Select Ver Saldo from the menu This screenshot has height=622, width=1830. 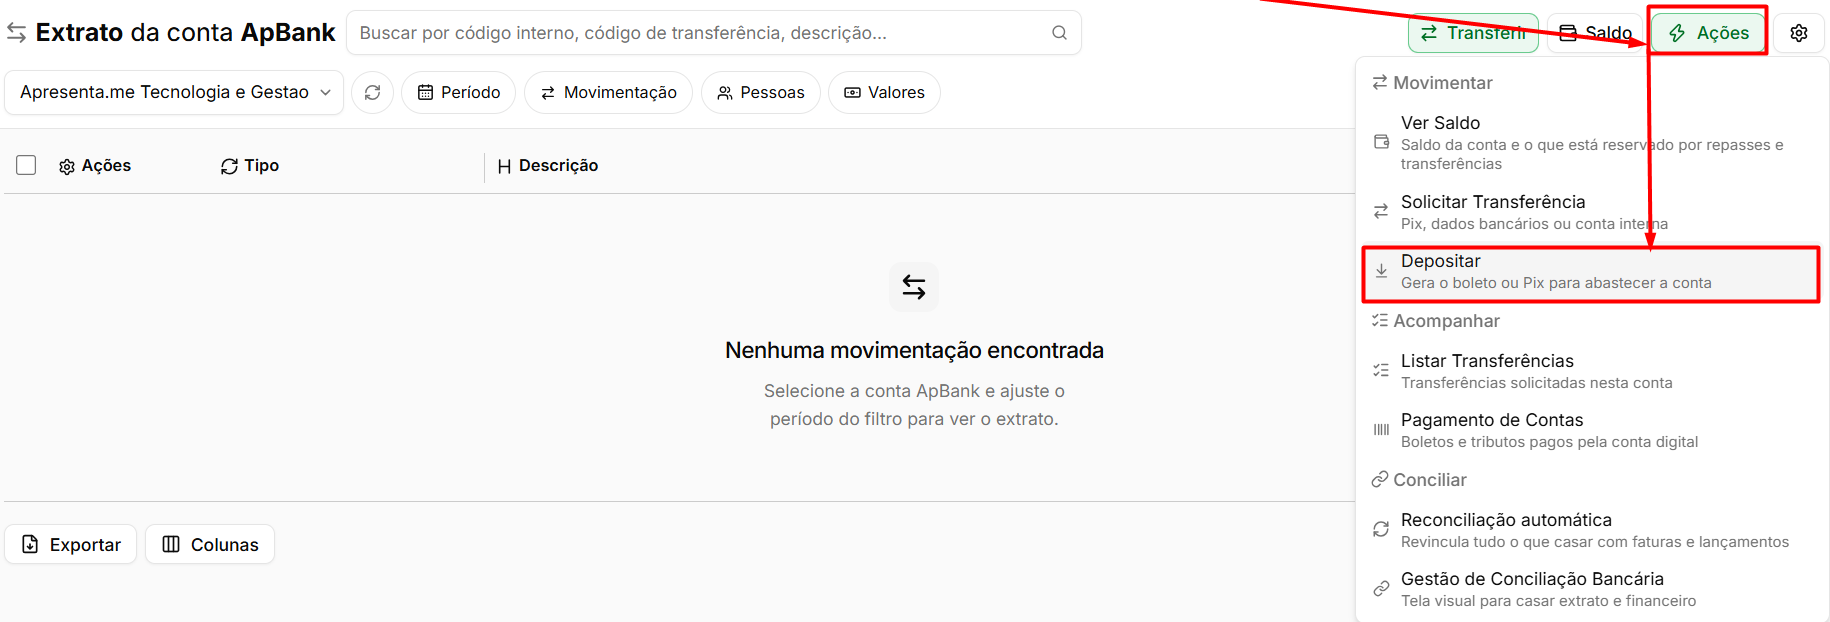[x=1591, y=142]
